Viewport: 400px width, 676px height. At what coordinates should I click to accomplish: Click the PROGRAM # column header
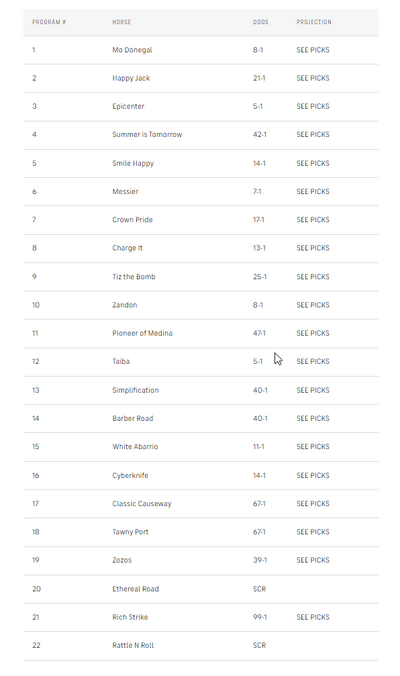coord(49,22)
